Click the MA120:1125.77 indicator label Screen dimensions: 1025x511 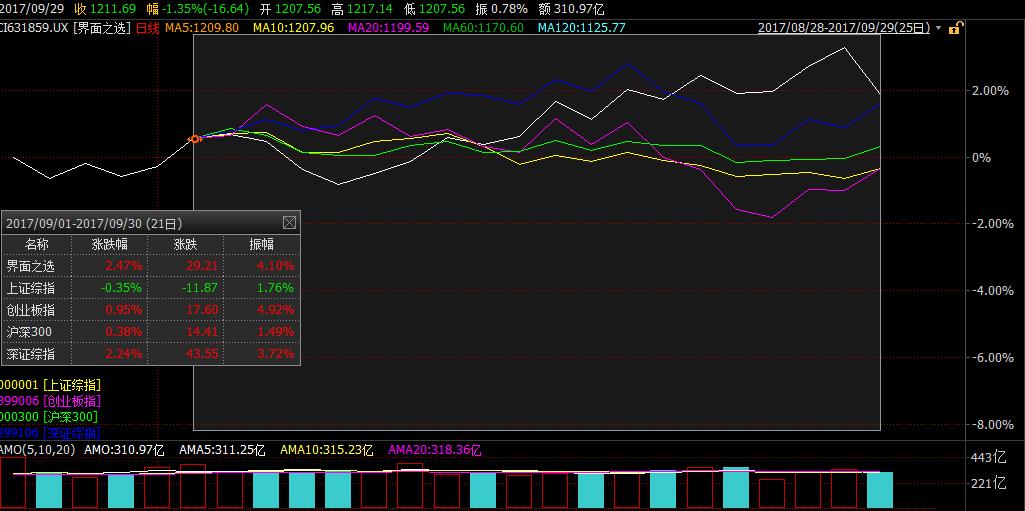582,27
